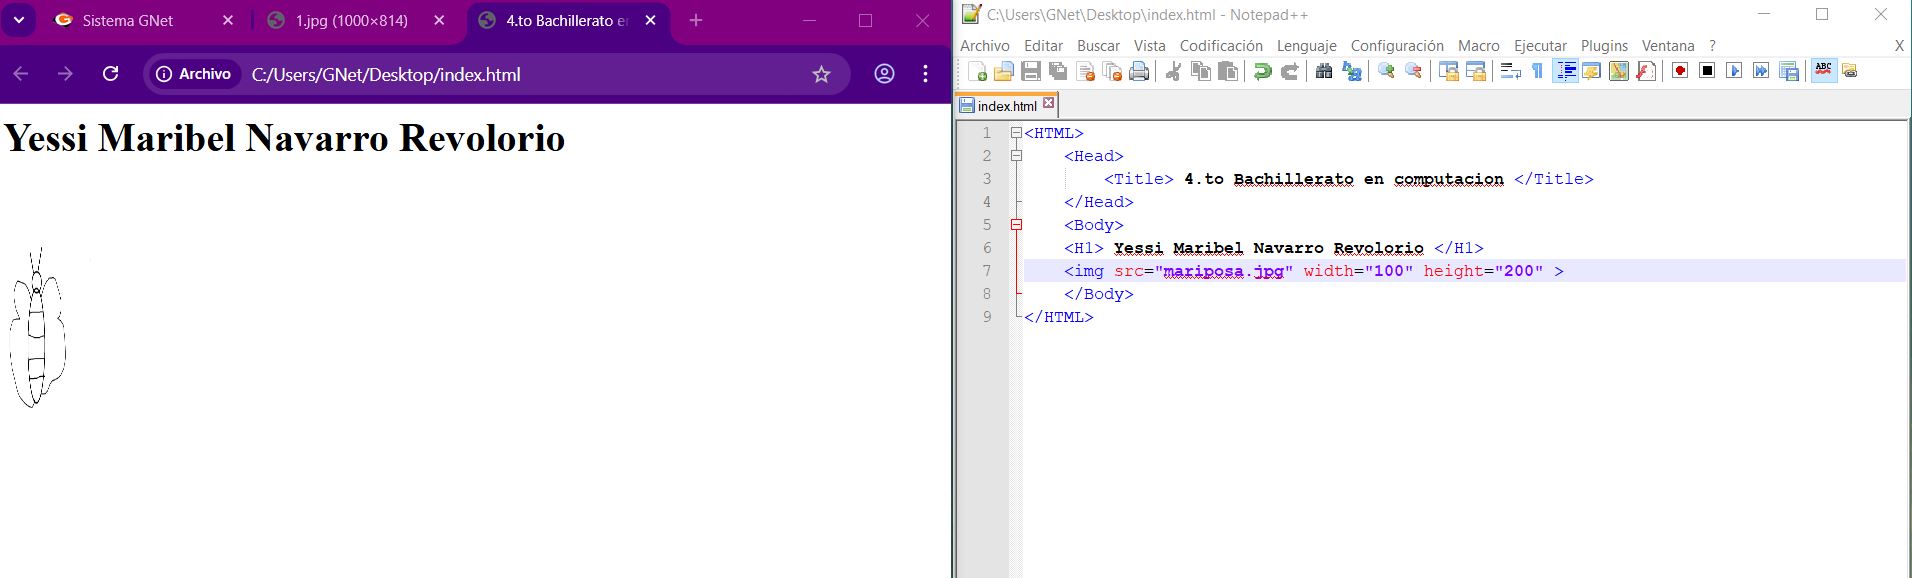This screenshot has height=578, width=1912.
Task: Click the Zoom In magnifier icon
Action: 1386,71
